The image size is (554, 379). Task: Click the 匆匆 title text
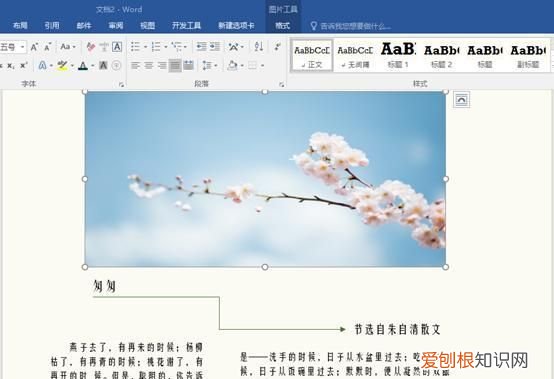(x=104, y=286)
